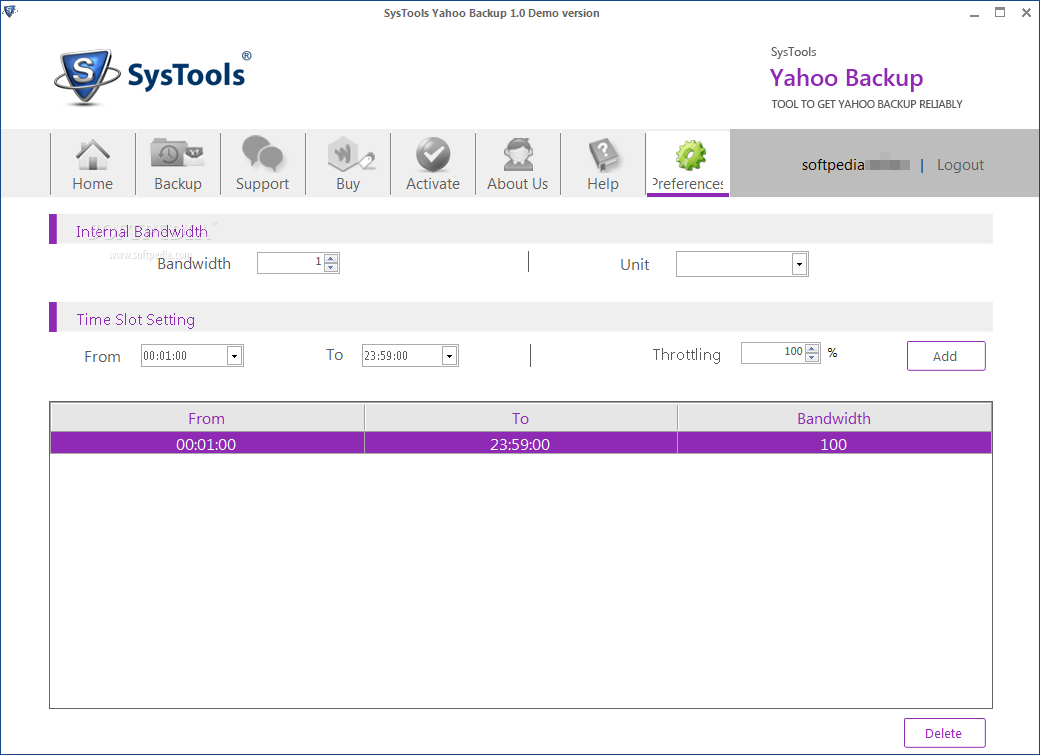
Task: Decrease the Throttling percentage
Action: click(812, 357)
